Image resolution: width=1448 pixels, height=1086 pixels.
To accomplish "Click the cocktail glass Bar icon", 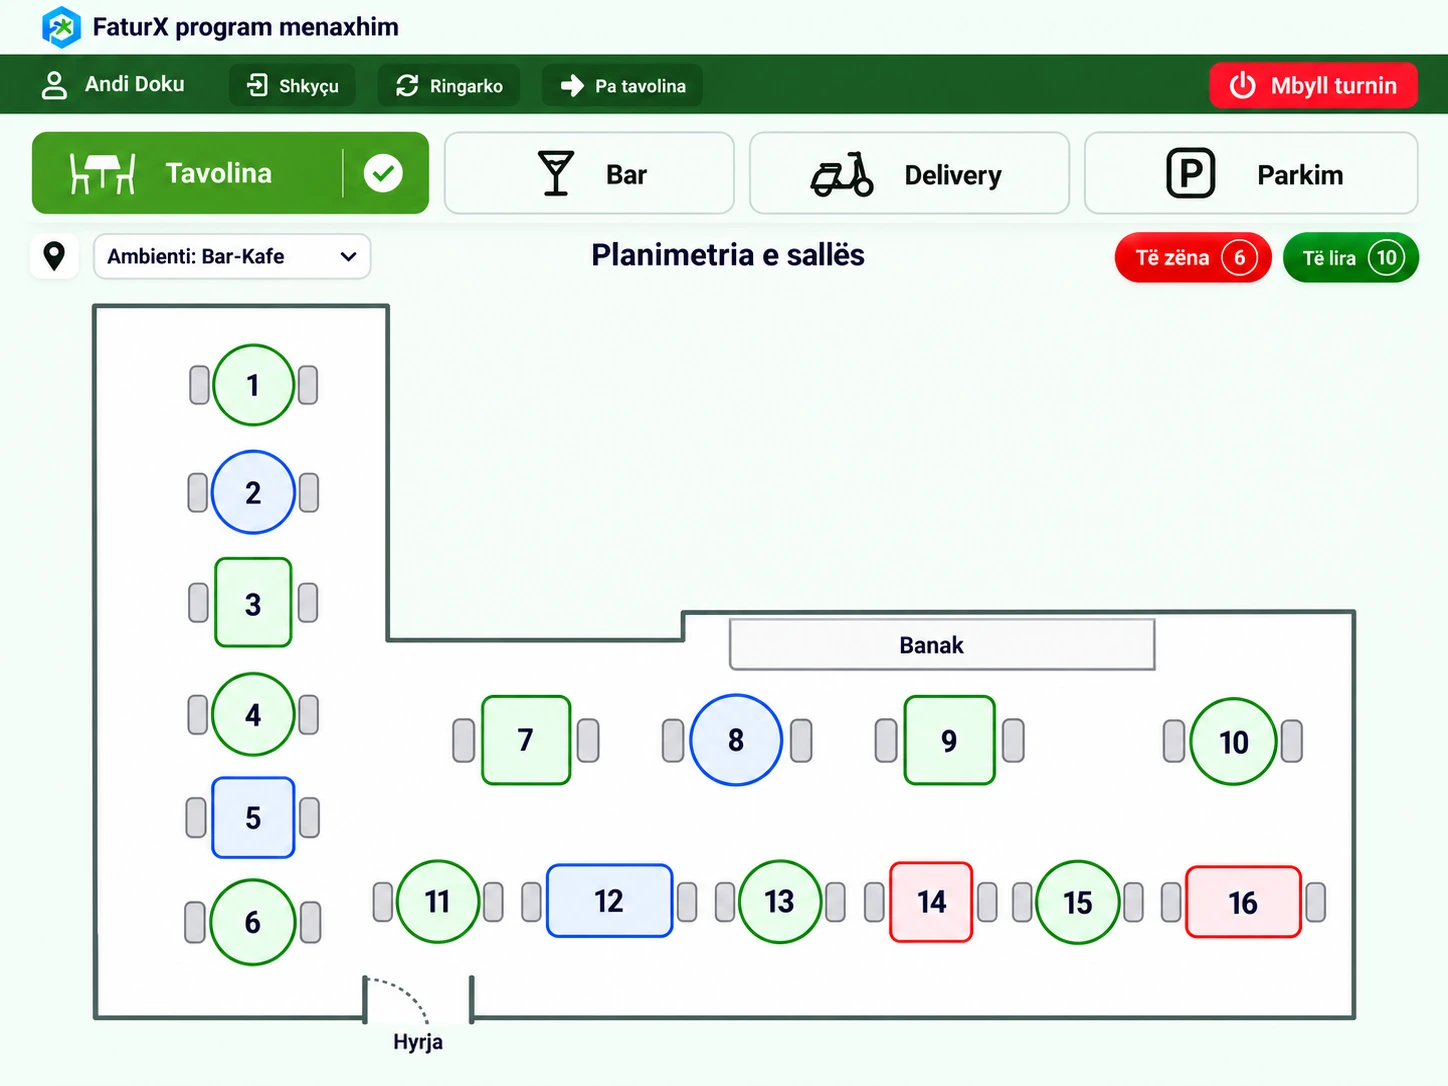I will (556, 174).
